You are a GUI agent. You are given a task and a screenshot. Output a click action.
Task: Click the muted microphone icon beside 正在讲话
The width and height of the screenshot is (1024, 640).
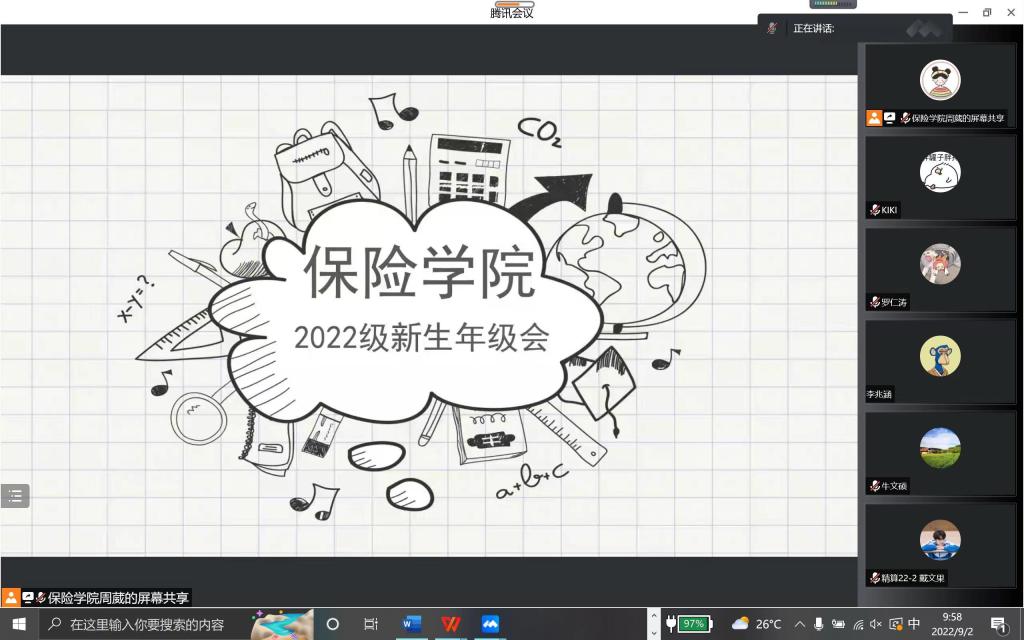point(772,28)
